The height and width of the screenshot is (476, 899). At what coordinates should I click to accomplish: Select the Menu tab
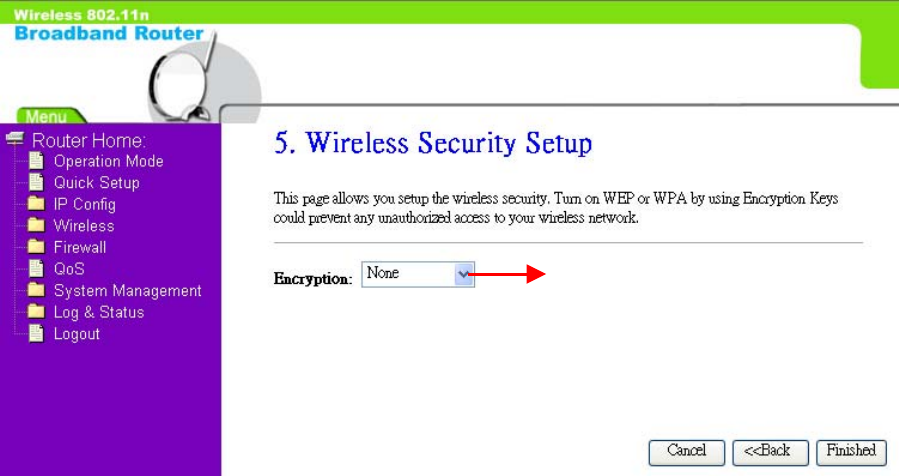(x=48, y=116)
